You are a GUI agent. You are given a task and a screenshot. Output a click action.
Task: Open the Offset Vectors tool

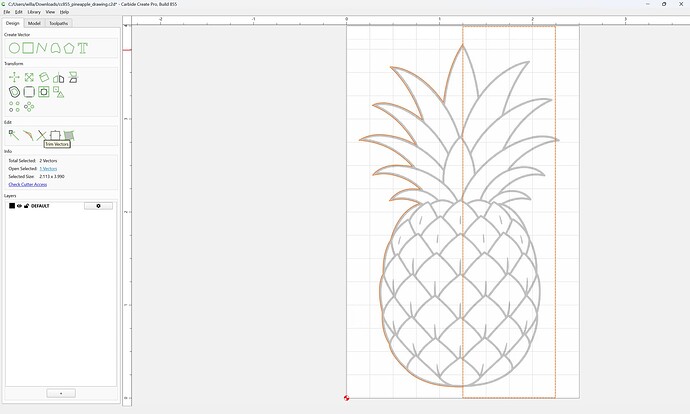(x=14, y=92)
